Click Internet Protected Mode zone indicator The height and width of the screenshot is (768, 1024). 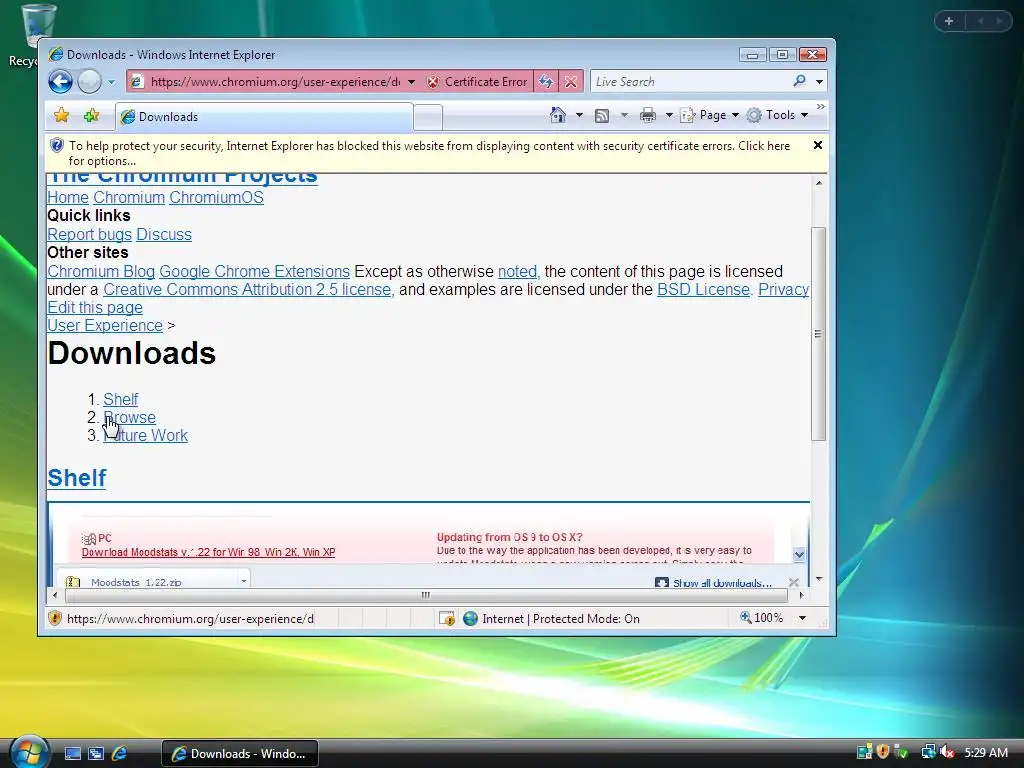[551, 618]
